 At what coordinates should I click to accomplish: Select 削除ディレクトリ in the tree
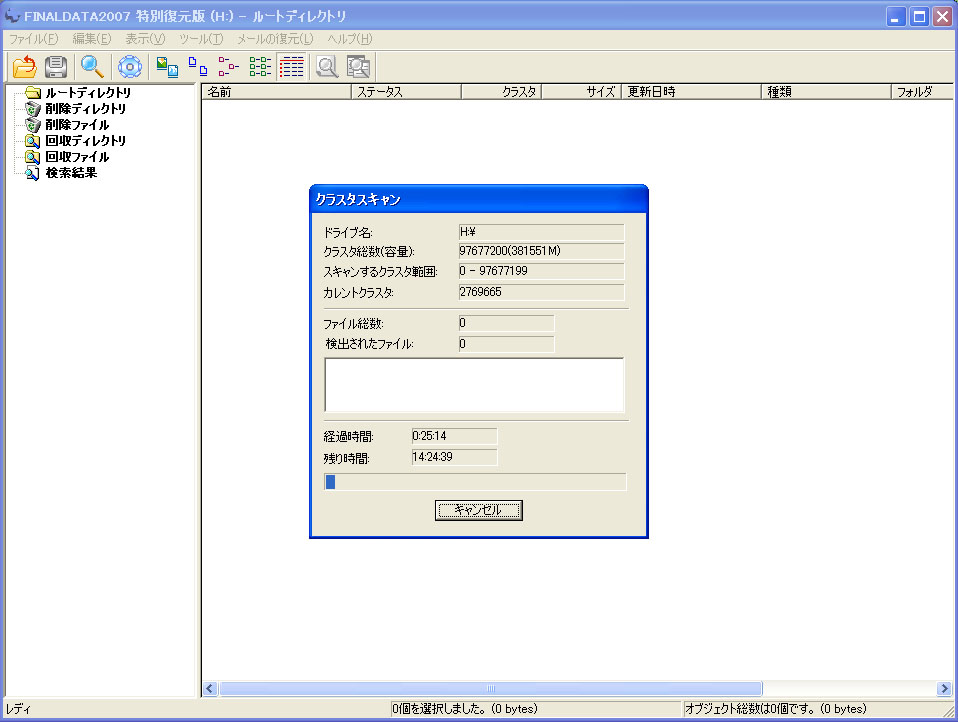click(x=86, y=109)
